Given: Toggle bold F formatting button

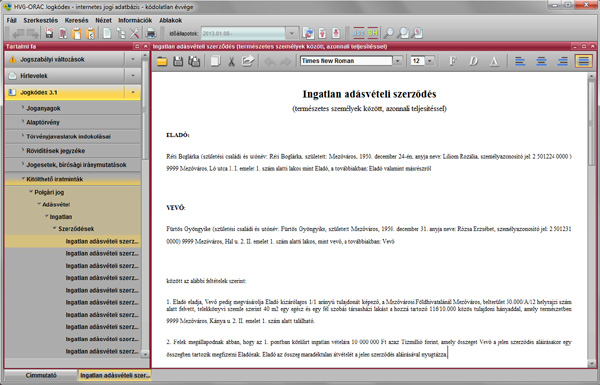Looking at the screenshot, I should (452, 61).
